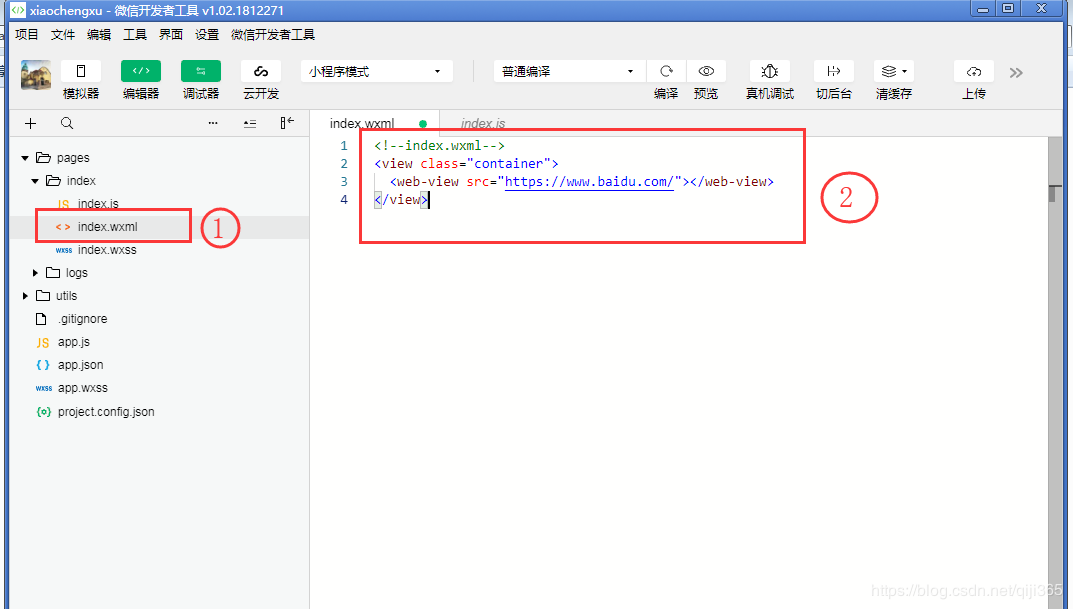Toggle the debugger (调试器) panel

pos(201,71)
